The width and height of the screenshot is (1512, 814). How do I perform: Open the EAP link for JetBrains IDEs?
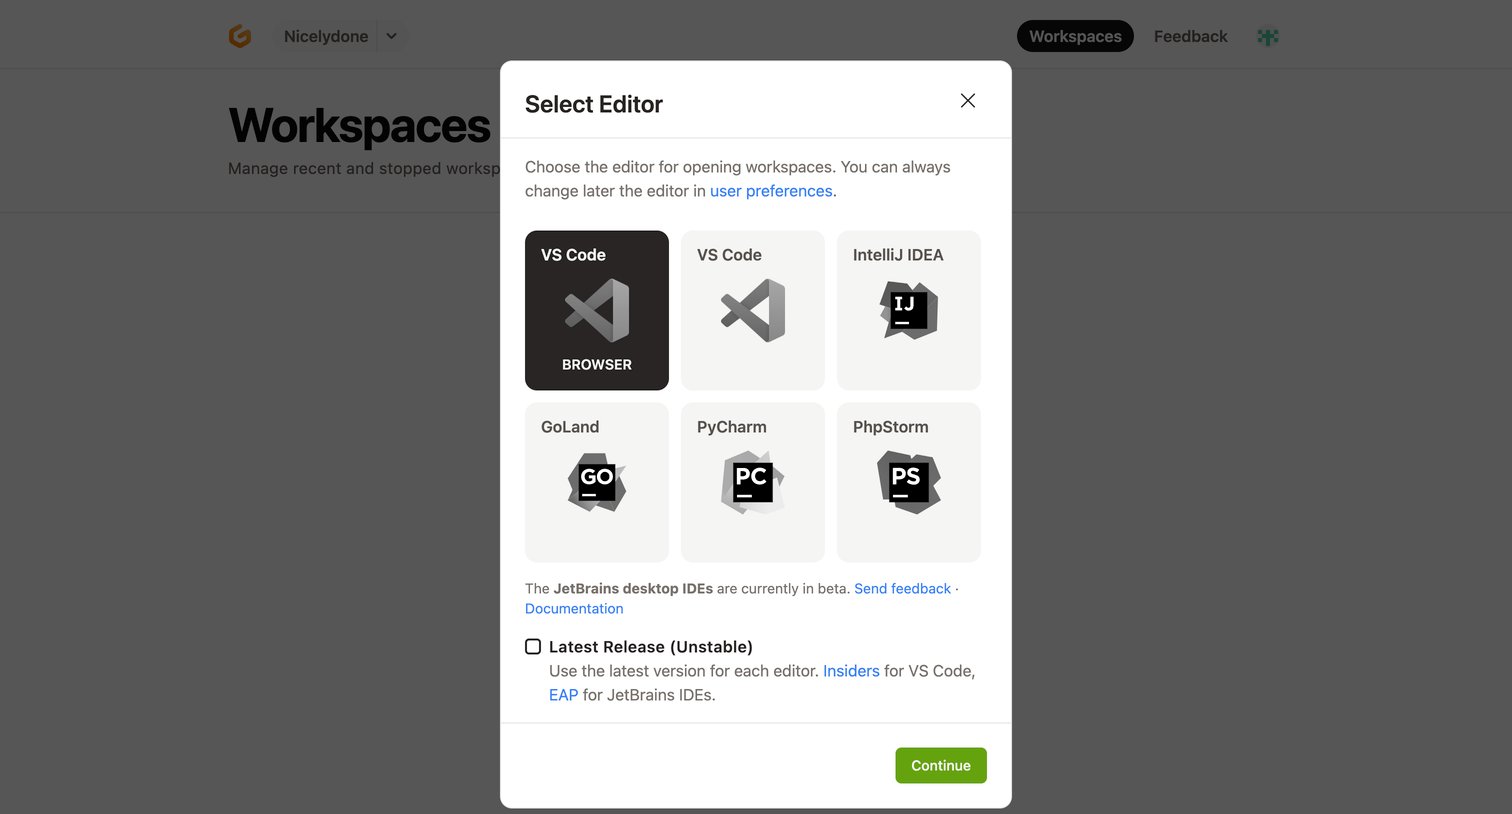(563, 695)
